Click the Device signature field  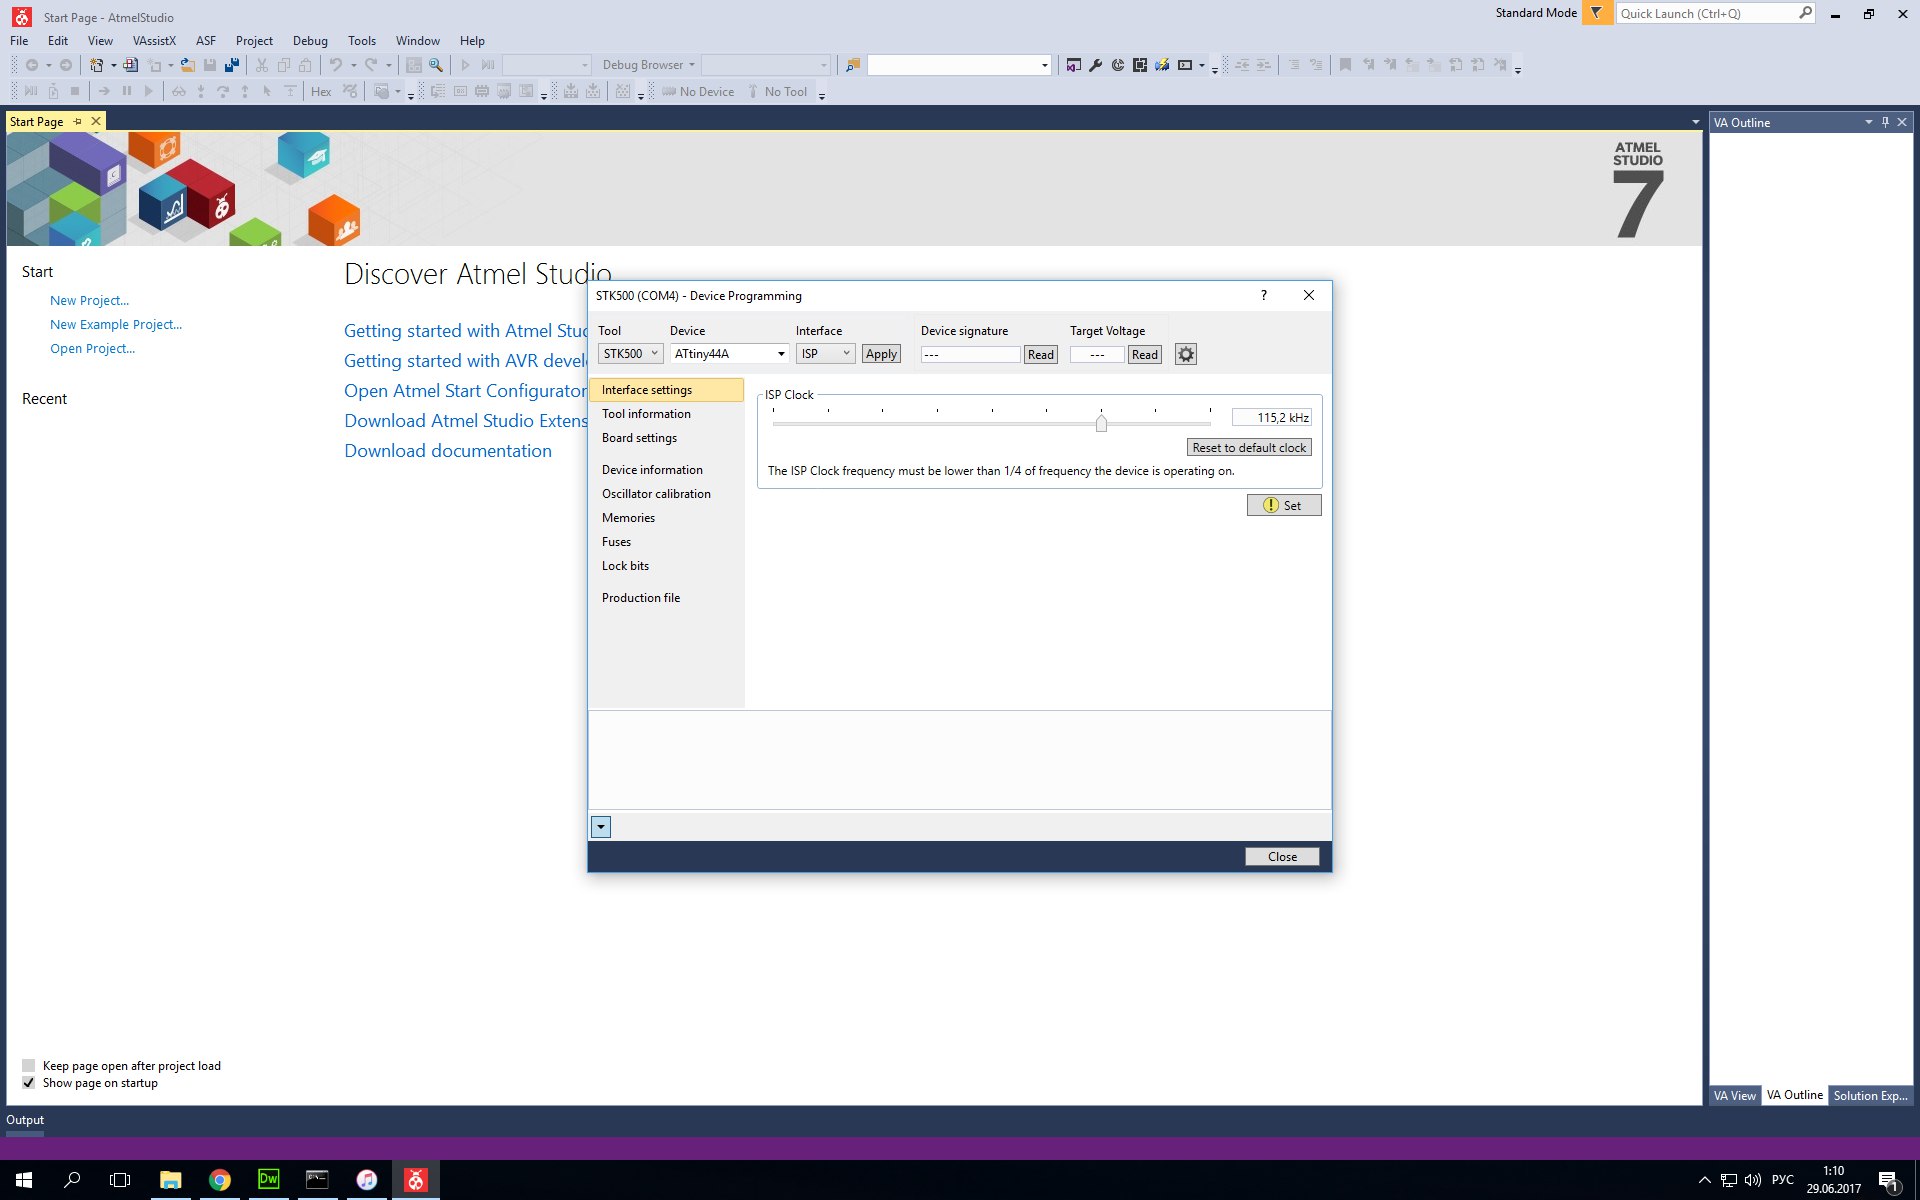pyautogui.click(x=970, y=354)
